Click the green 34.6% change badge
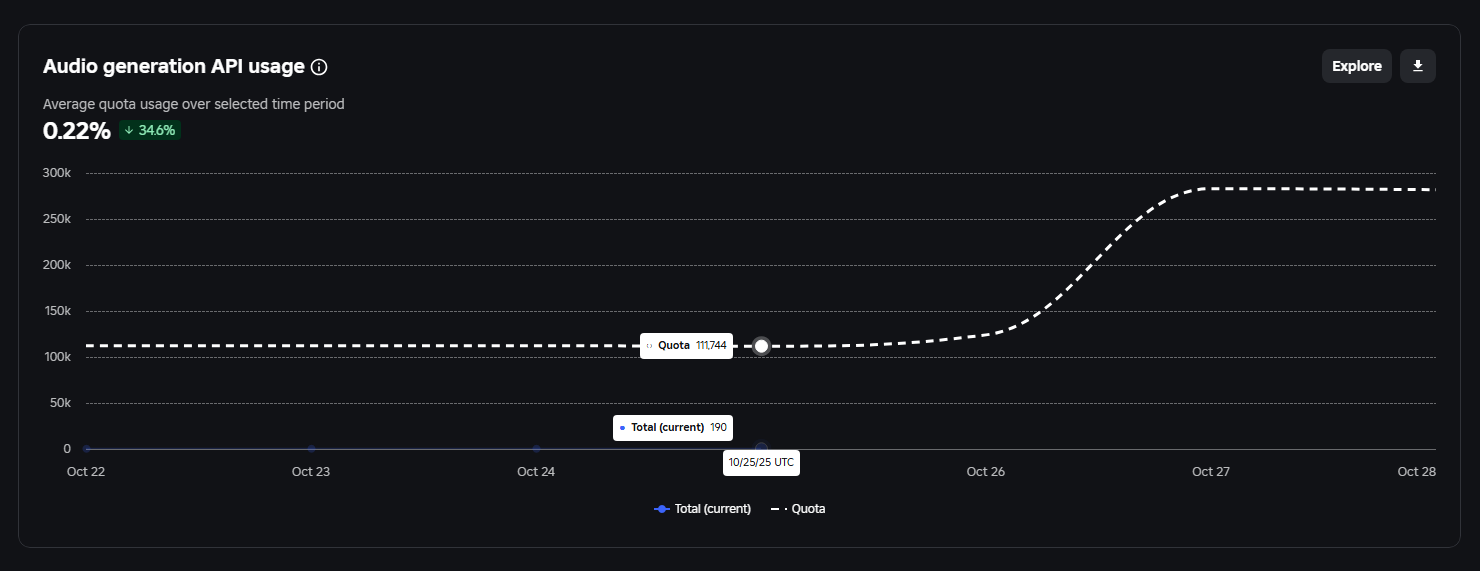The width and height of the screenshot is (1480, 571). (x=150, y=130)
